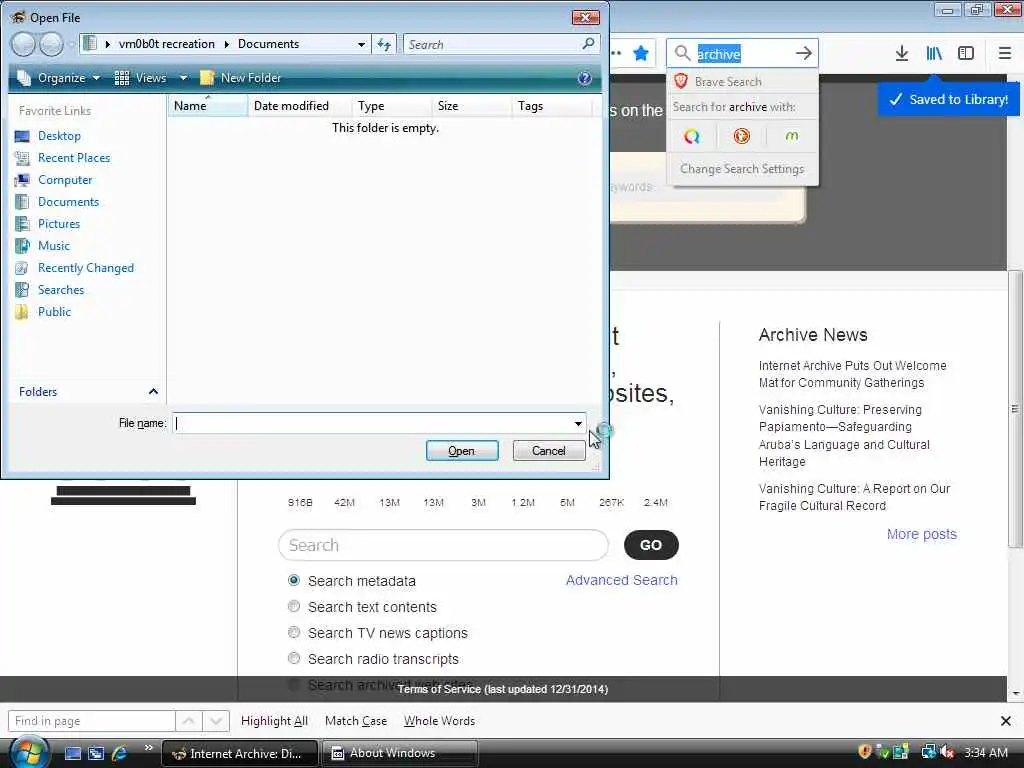Click the volume muted tray icon
This screenshot has height=768, width=1024.
947,752
